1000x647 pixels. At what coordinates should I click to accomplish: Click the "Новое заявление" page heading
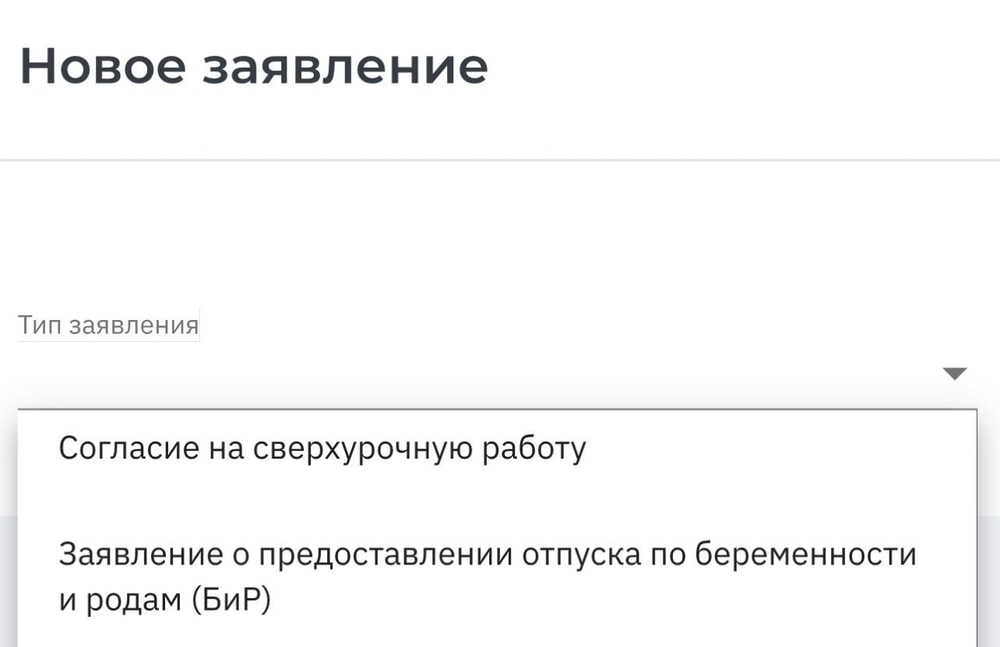click(x=254, y=67)
